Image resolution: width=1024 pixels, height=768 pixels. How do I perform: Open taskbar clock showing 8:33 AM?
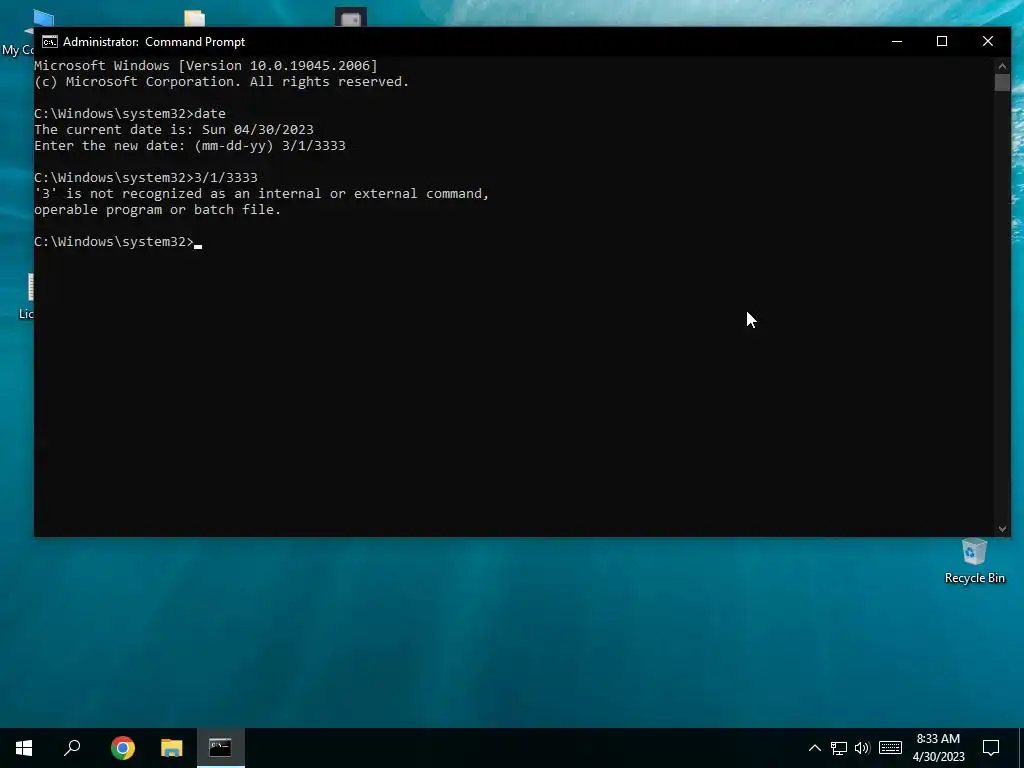point(938,748)
